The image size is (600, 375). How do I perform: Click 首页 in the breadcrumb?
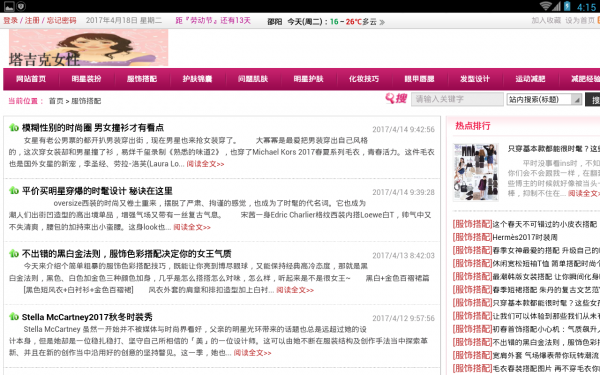pos(56,101)
